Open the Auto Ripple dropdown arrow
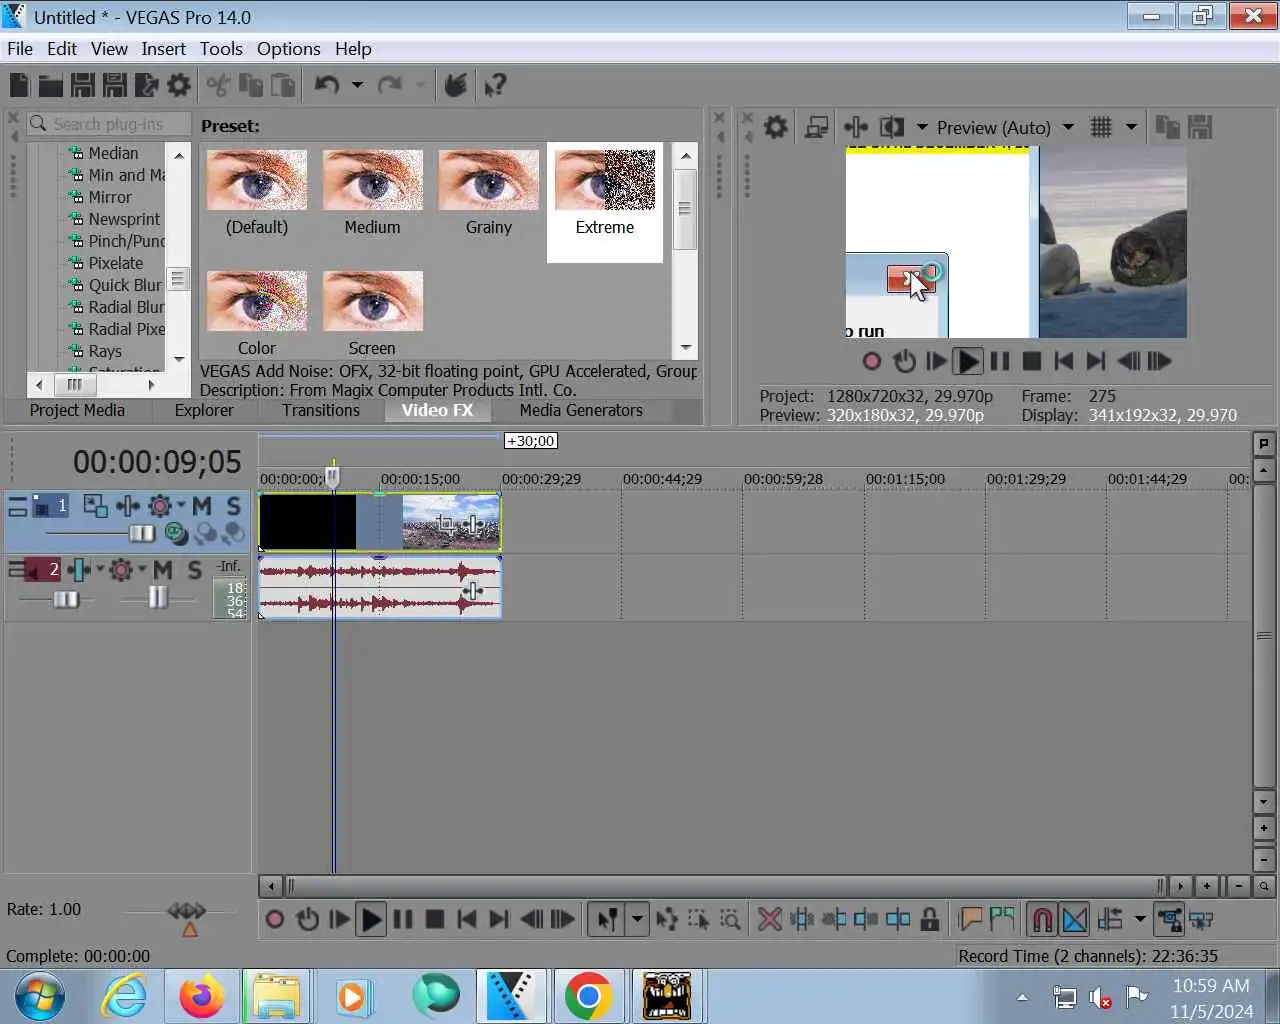The image size is (1280, 1024). [1139, 919]
